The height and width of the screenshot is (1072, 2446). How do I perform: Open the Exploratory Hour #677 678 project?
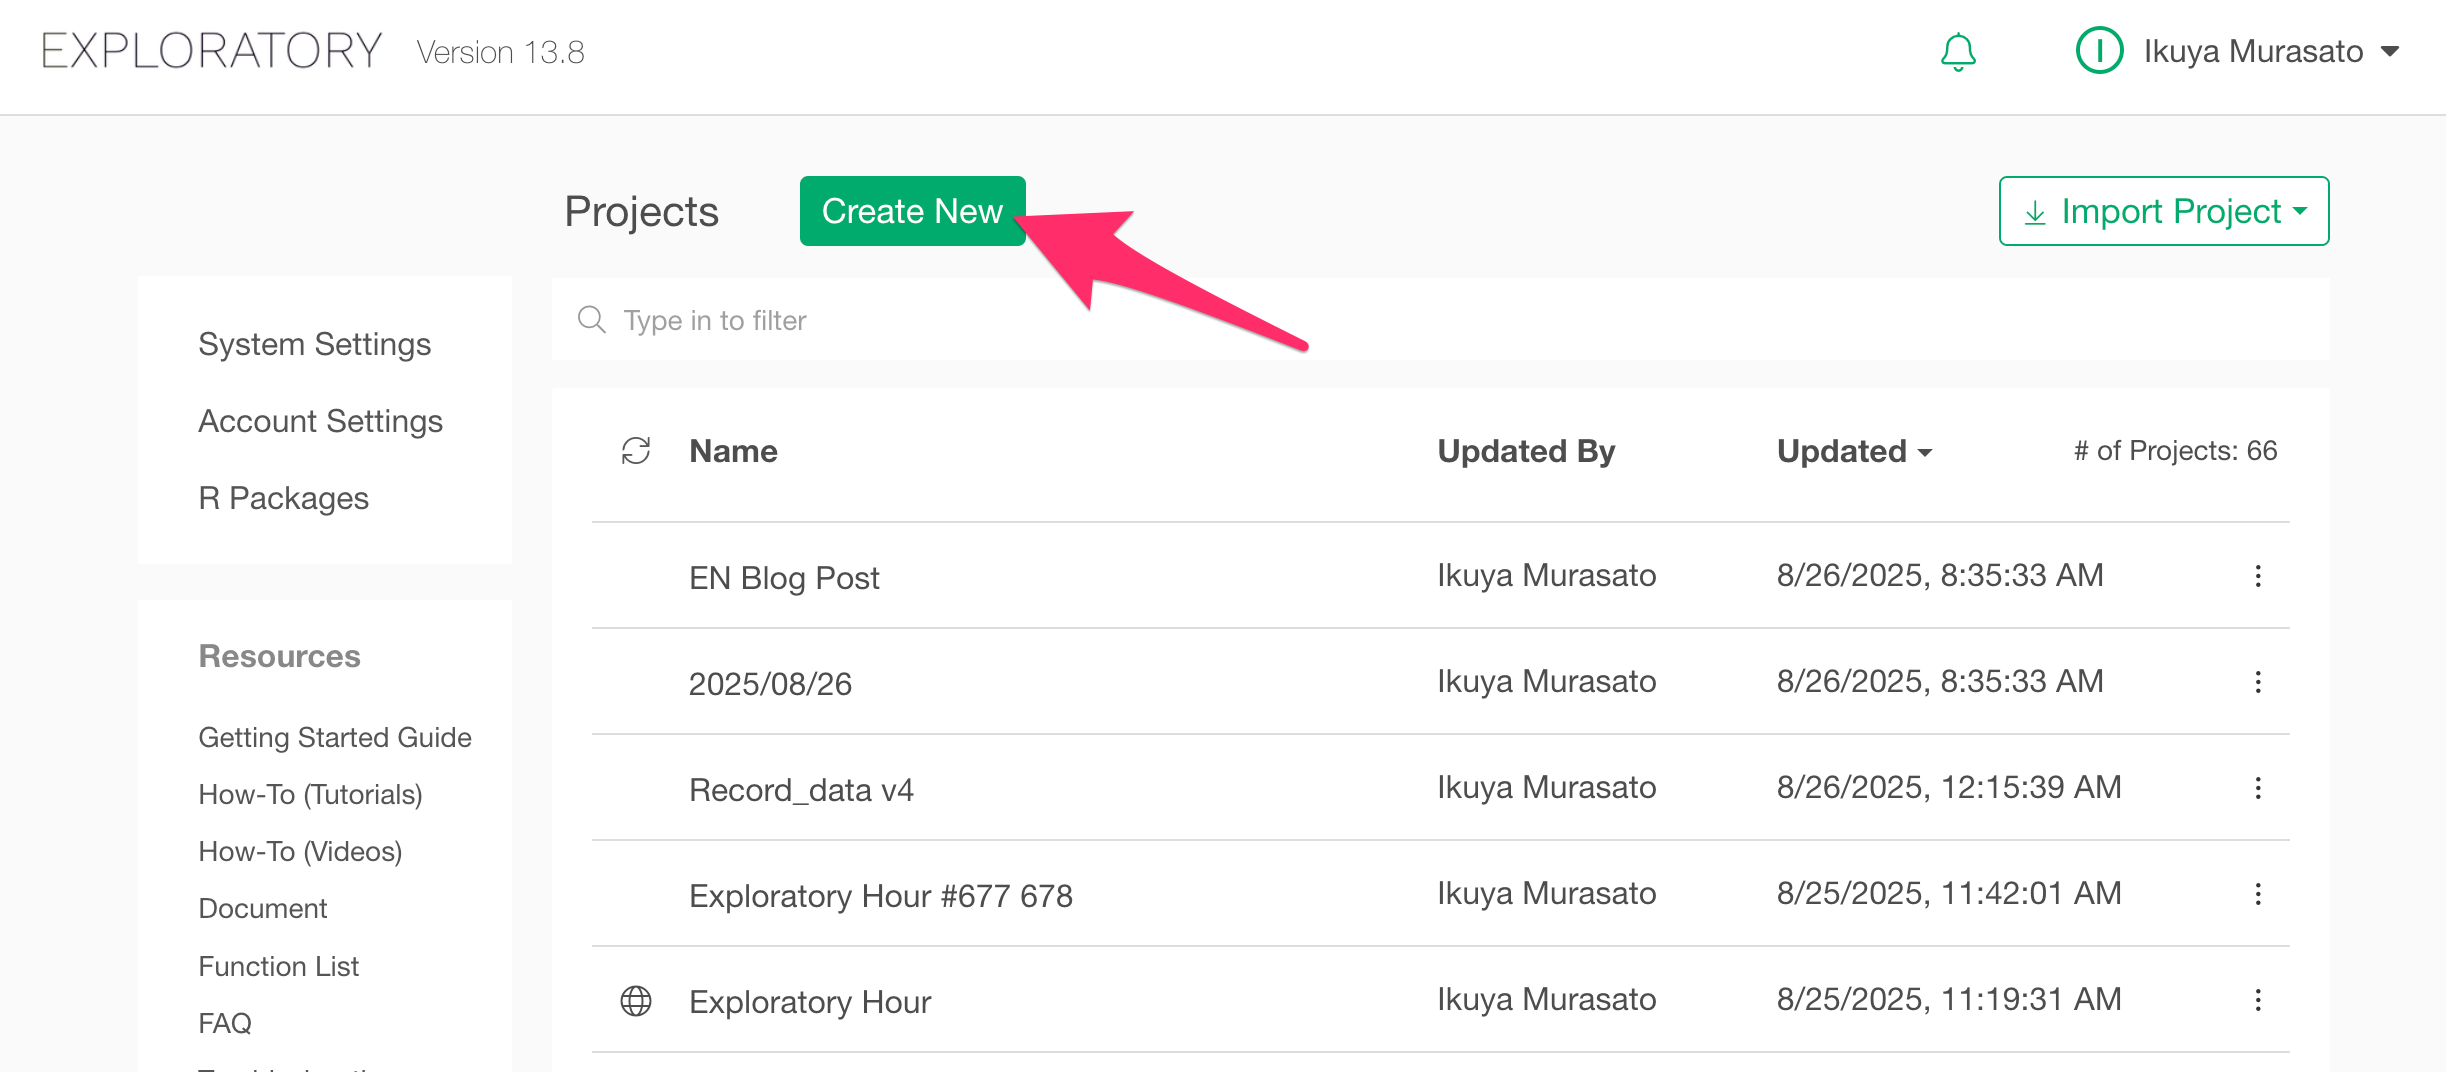pyautogui.click(x=880, y=896)
